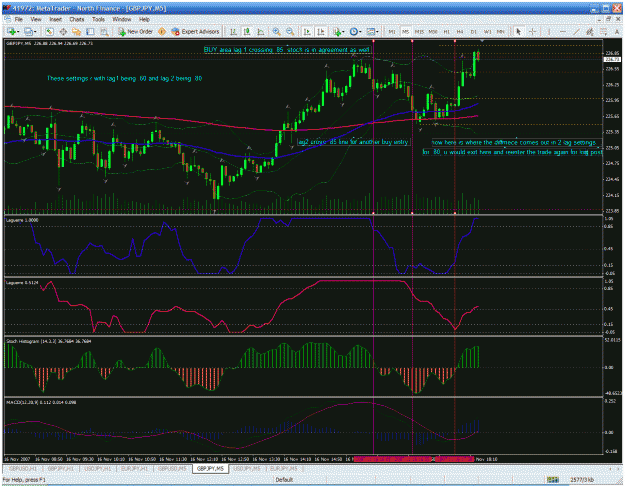Screen dimensions: 625x486
Task: Switch to MN monthly timeframe
Action: (x=501, y=32)
